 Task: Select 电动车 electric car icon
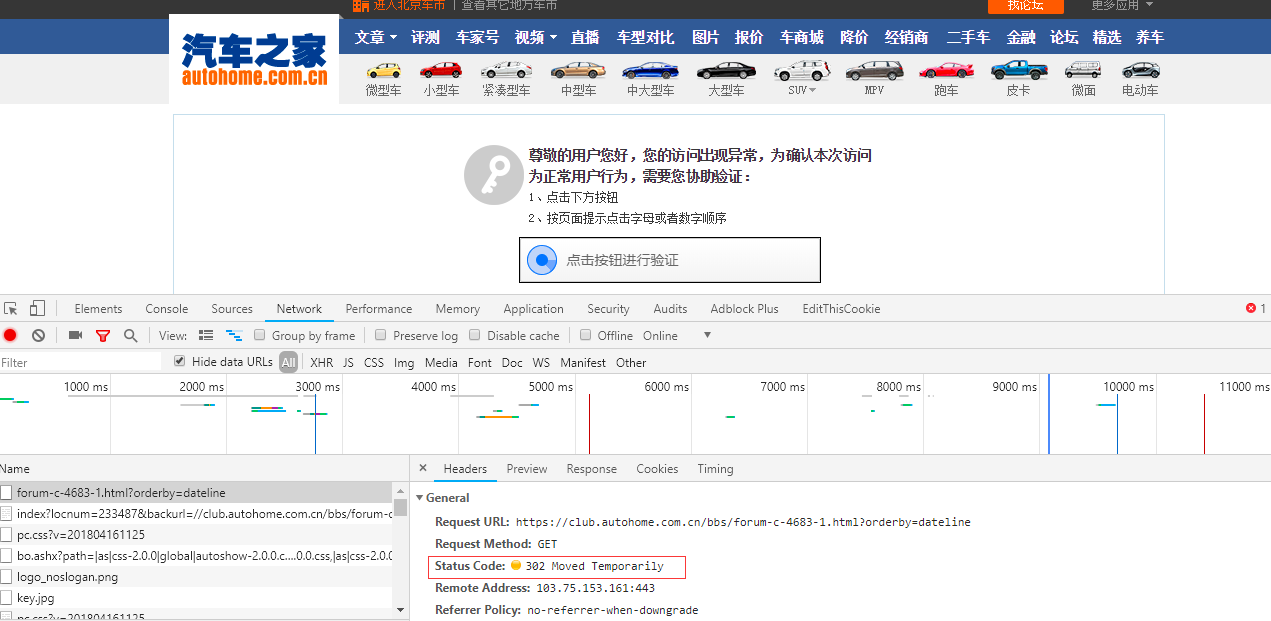[x=1140, y=70]
